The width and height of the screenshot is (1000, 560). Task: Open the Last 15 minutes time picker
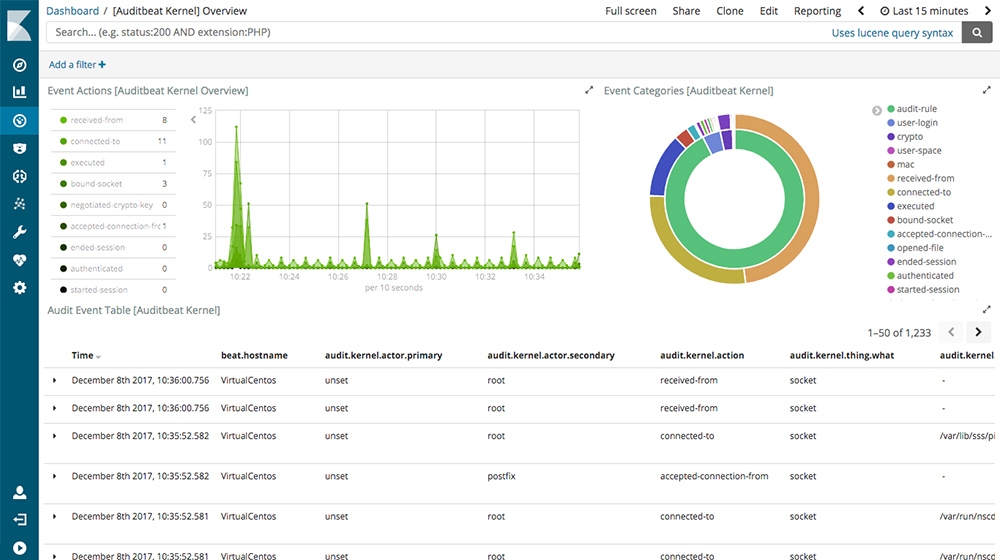924,11
